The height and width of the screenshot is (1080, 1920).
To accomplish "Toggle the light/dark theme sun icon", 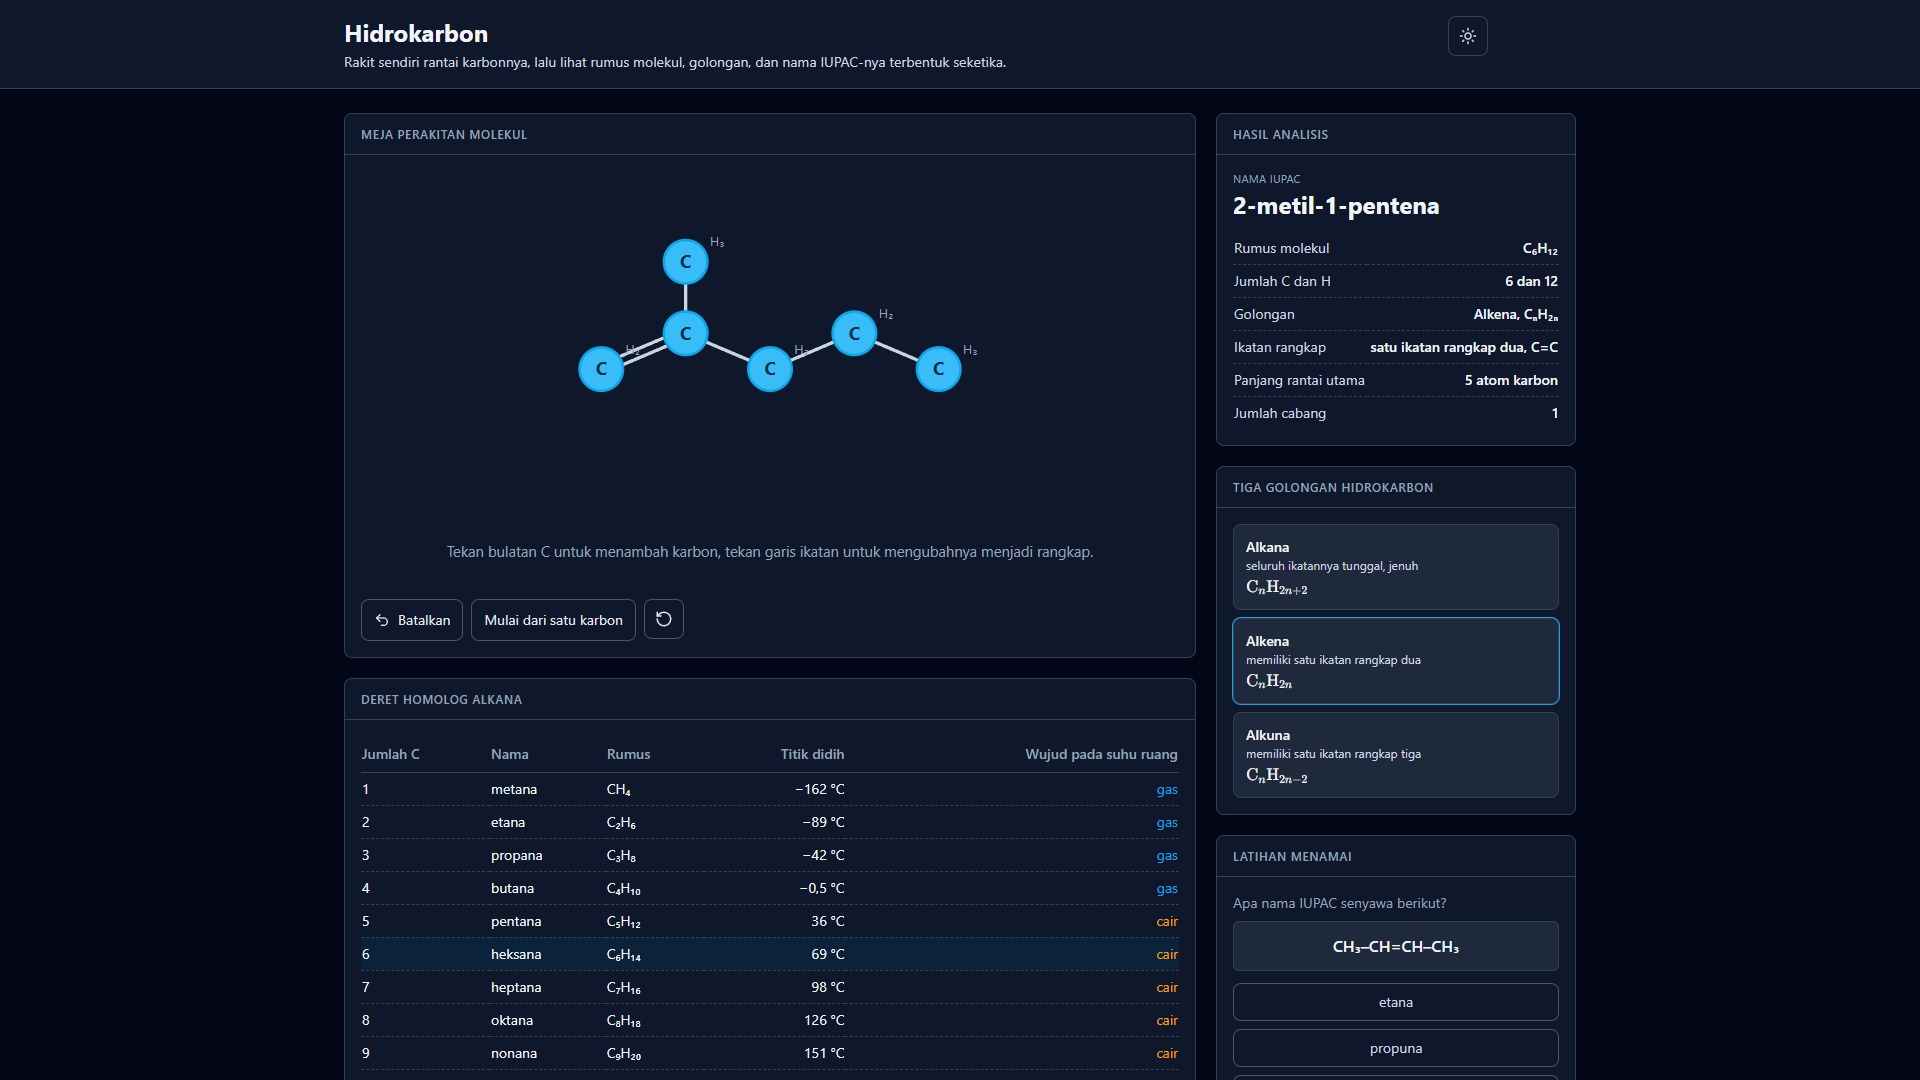I will coord(1467,36).
